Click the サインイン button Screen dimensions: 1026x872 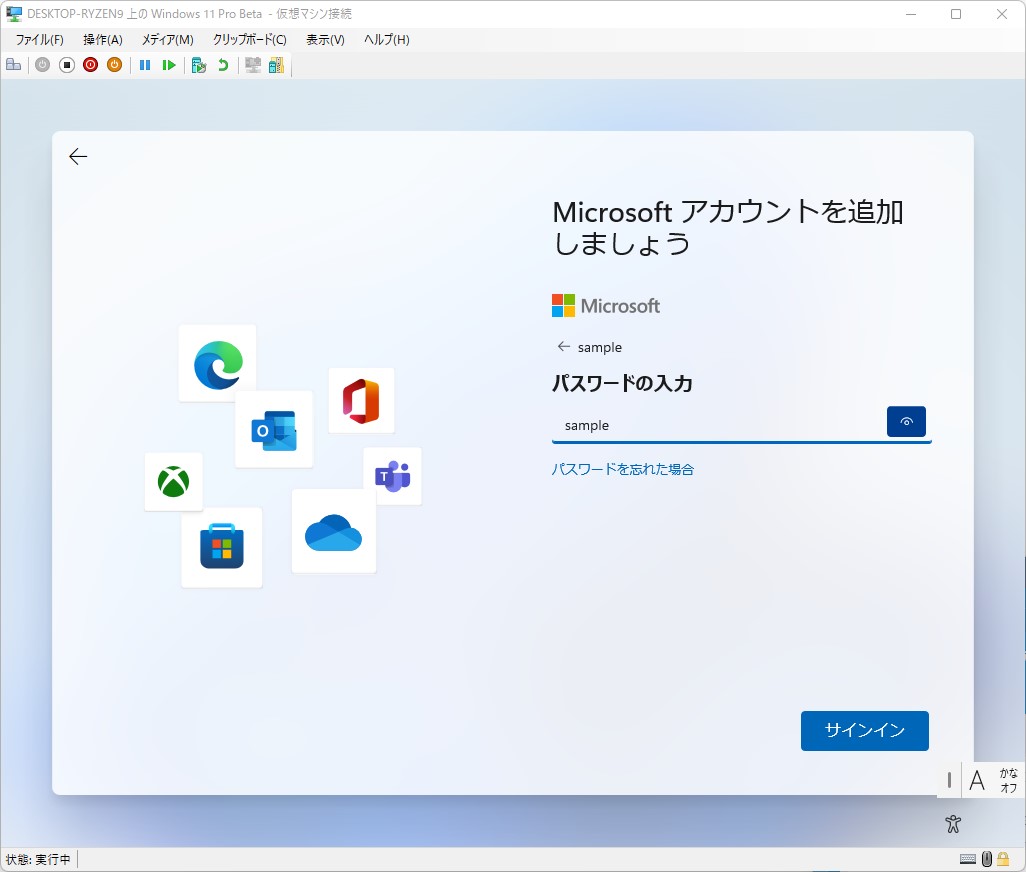tap(864, 731)
